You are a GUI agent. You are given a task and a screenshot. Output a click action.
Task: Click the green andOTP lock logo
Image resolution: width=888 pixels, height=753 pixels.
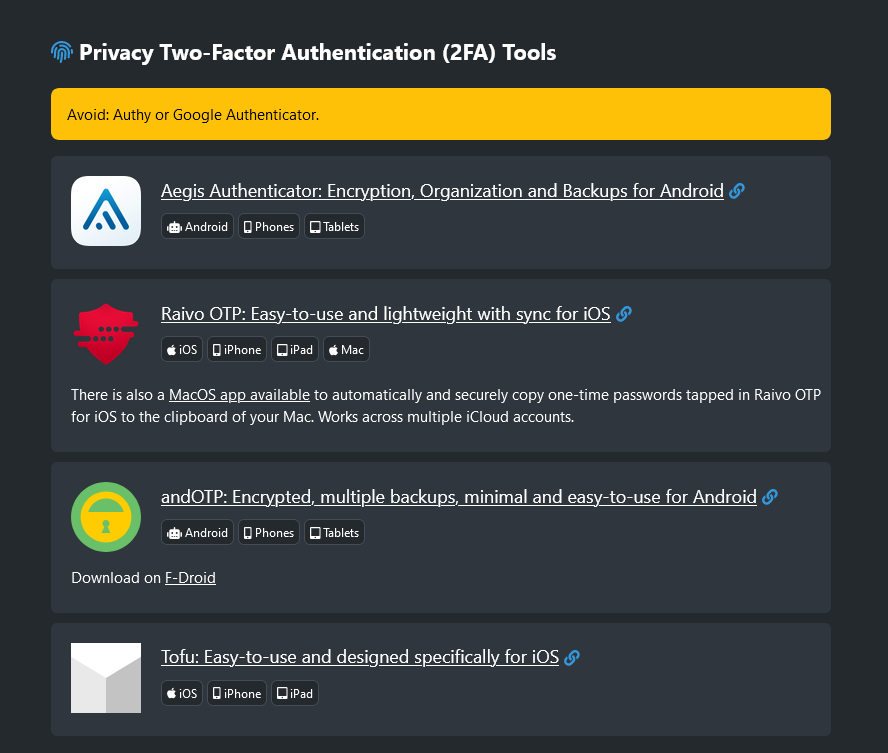(x=106, y=517)
